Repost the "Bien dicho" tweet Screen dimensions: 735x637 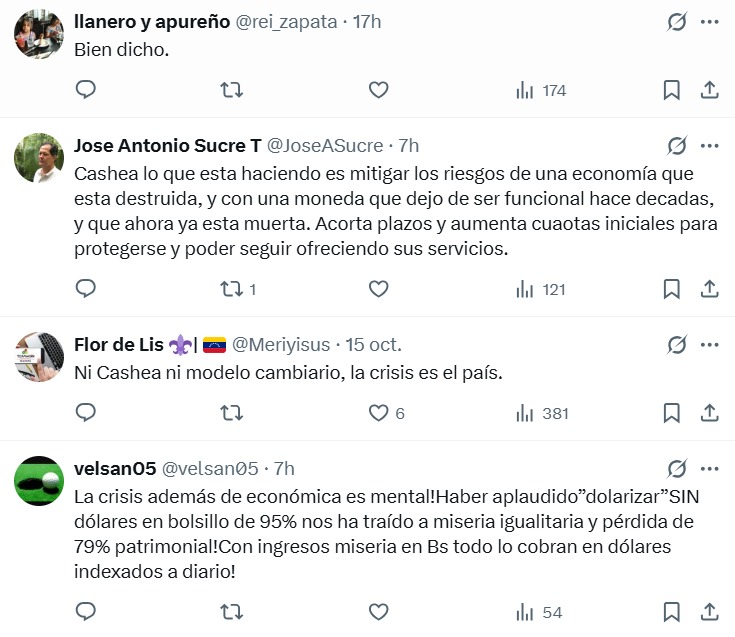tap(231, 90)
